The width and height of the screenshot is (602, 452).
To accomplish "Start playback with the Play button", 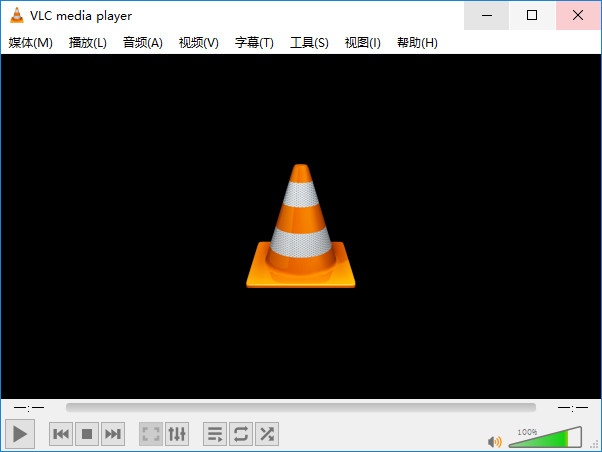I will [x=20, y=434].
